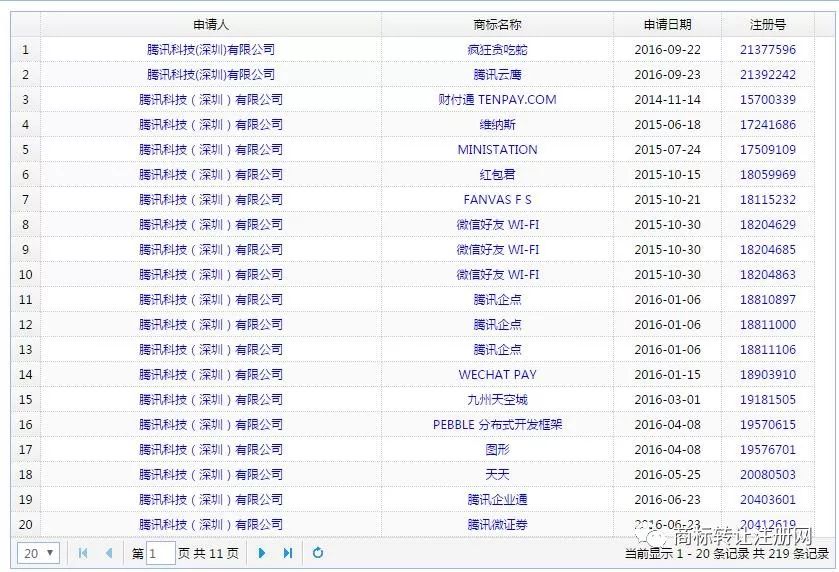This screenshot has height=572, width=839.
Task: Select registration number 18115232
Action: point(768,200)
